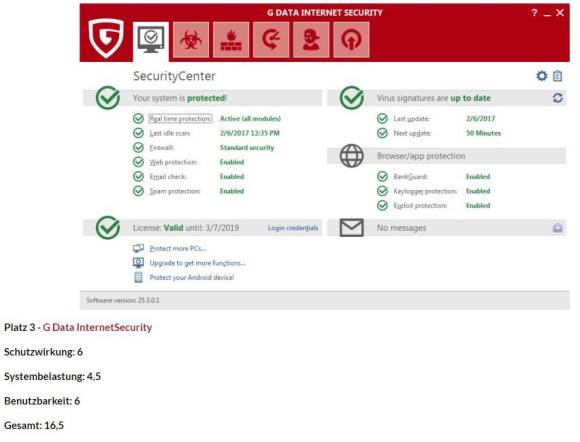Image resolution: width=580 pixels, height=442 pixels.
Task: Open the SecurityCenter monitor tab
Action: point(151,40)
